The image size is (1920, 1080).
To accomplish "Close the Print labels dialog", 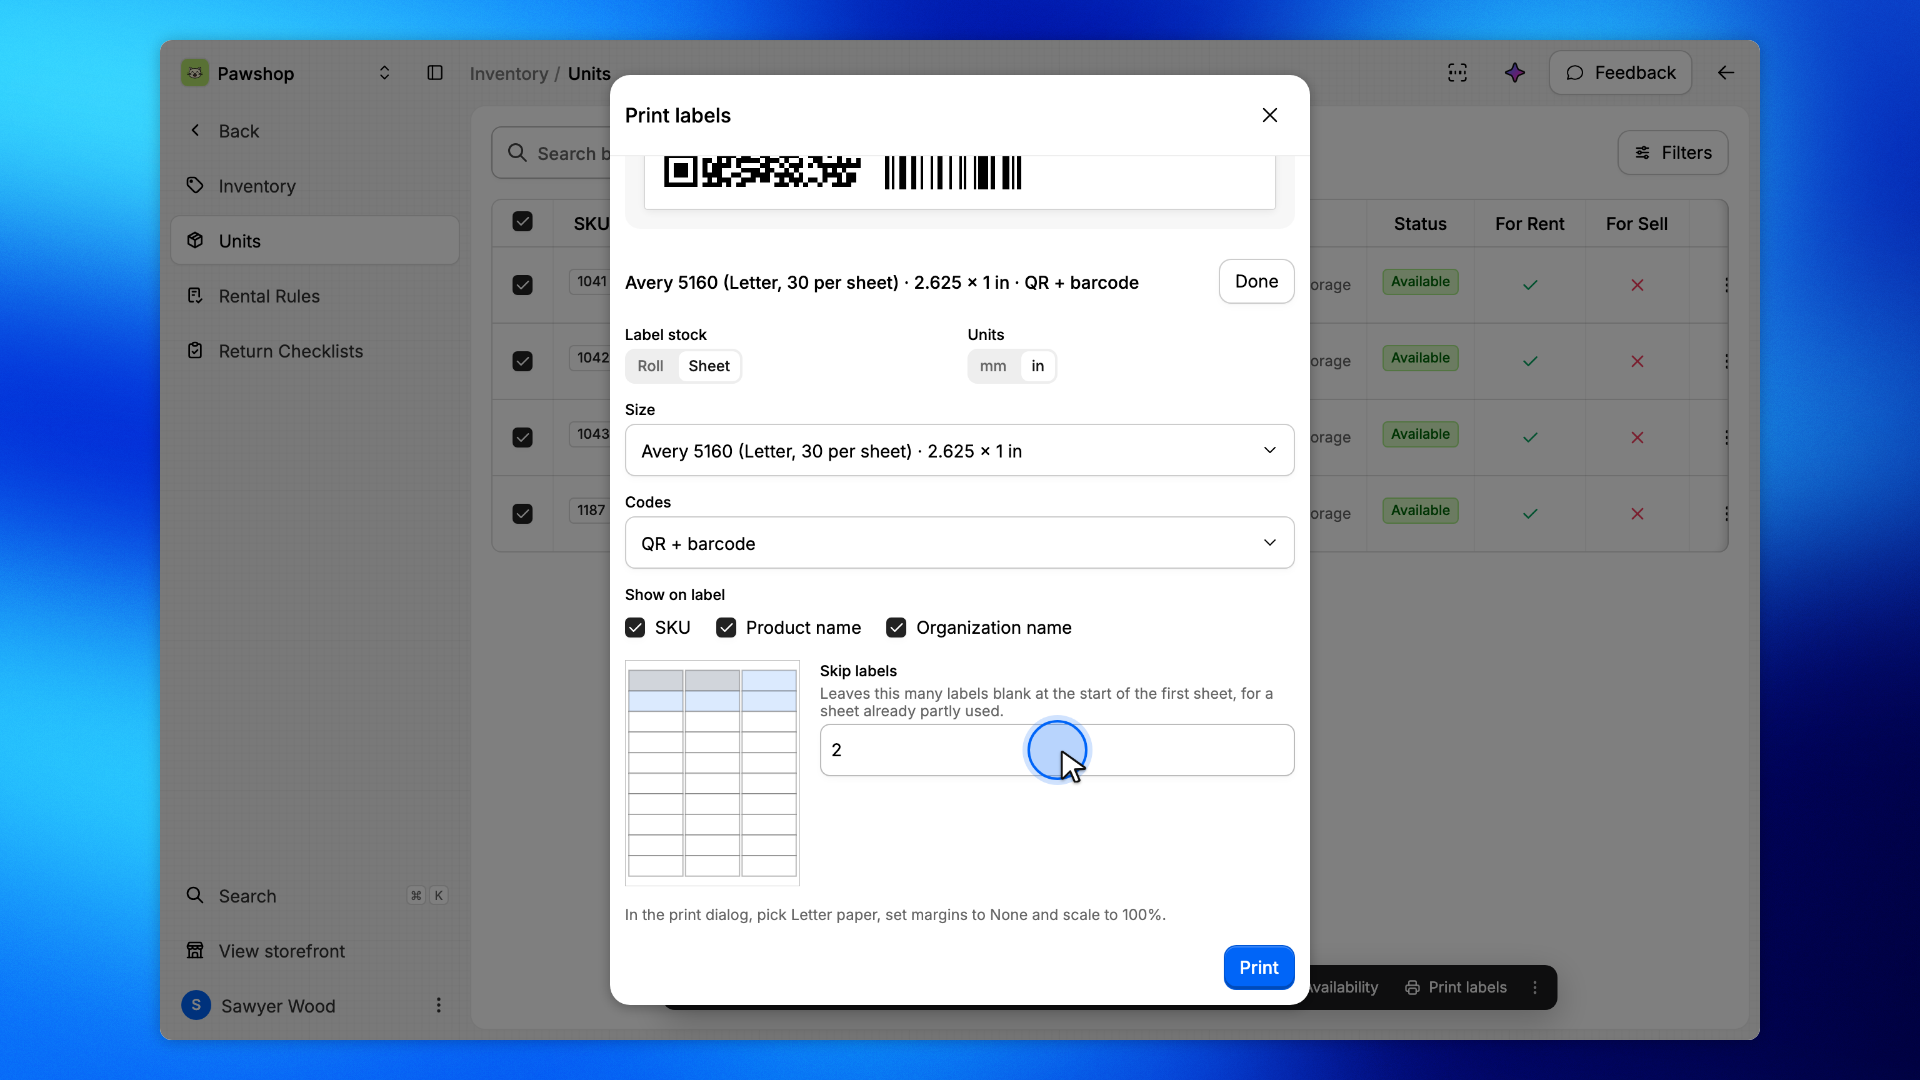I will [1270, 115].
